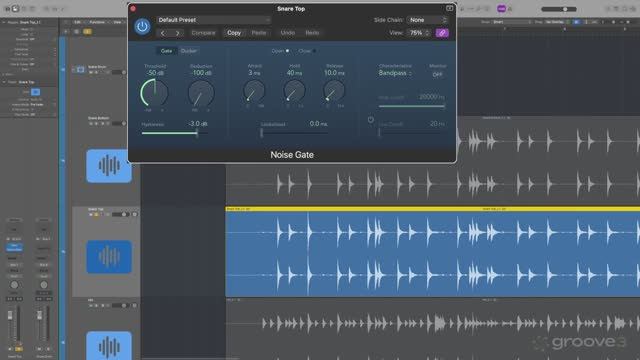Open the Snap dropdown in the Tracks menu bar

pyautogui.click(x=512, y=22)
